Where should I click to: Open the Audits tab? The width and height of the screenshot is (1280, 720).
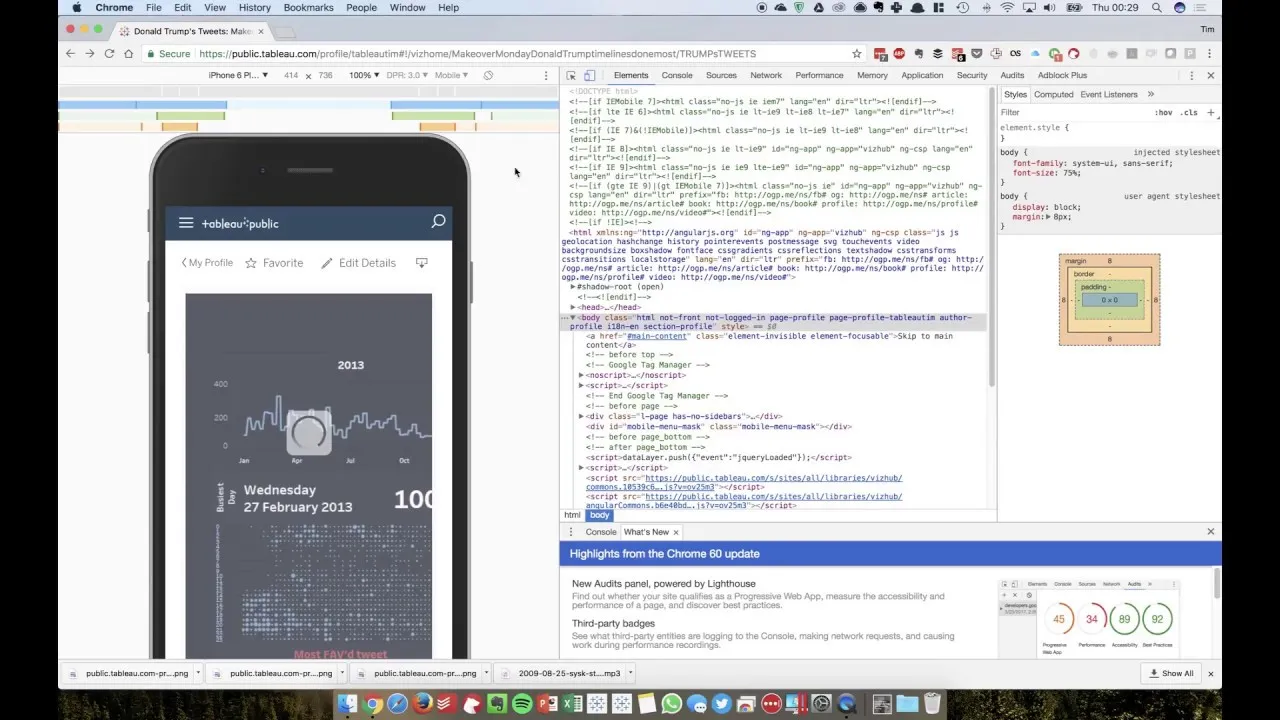point(1012,75)
